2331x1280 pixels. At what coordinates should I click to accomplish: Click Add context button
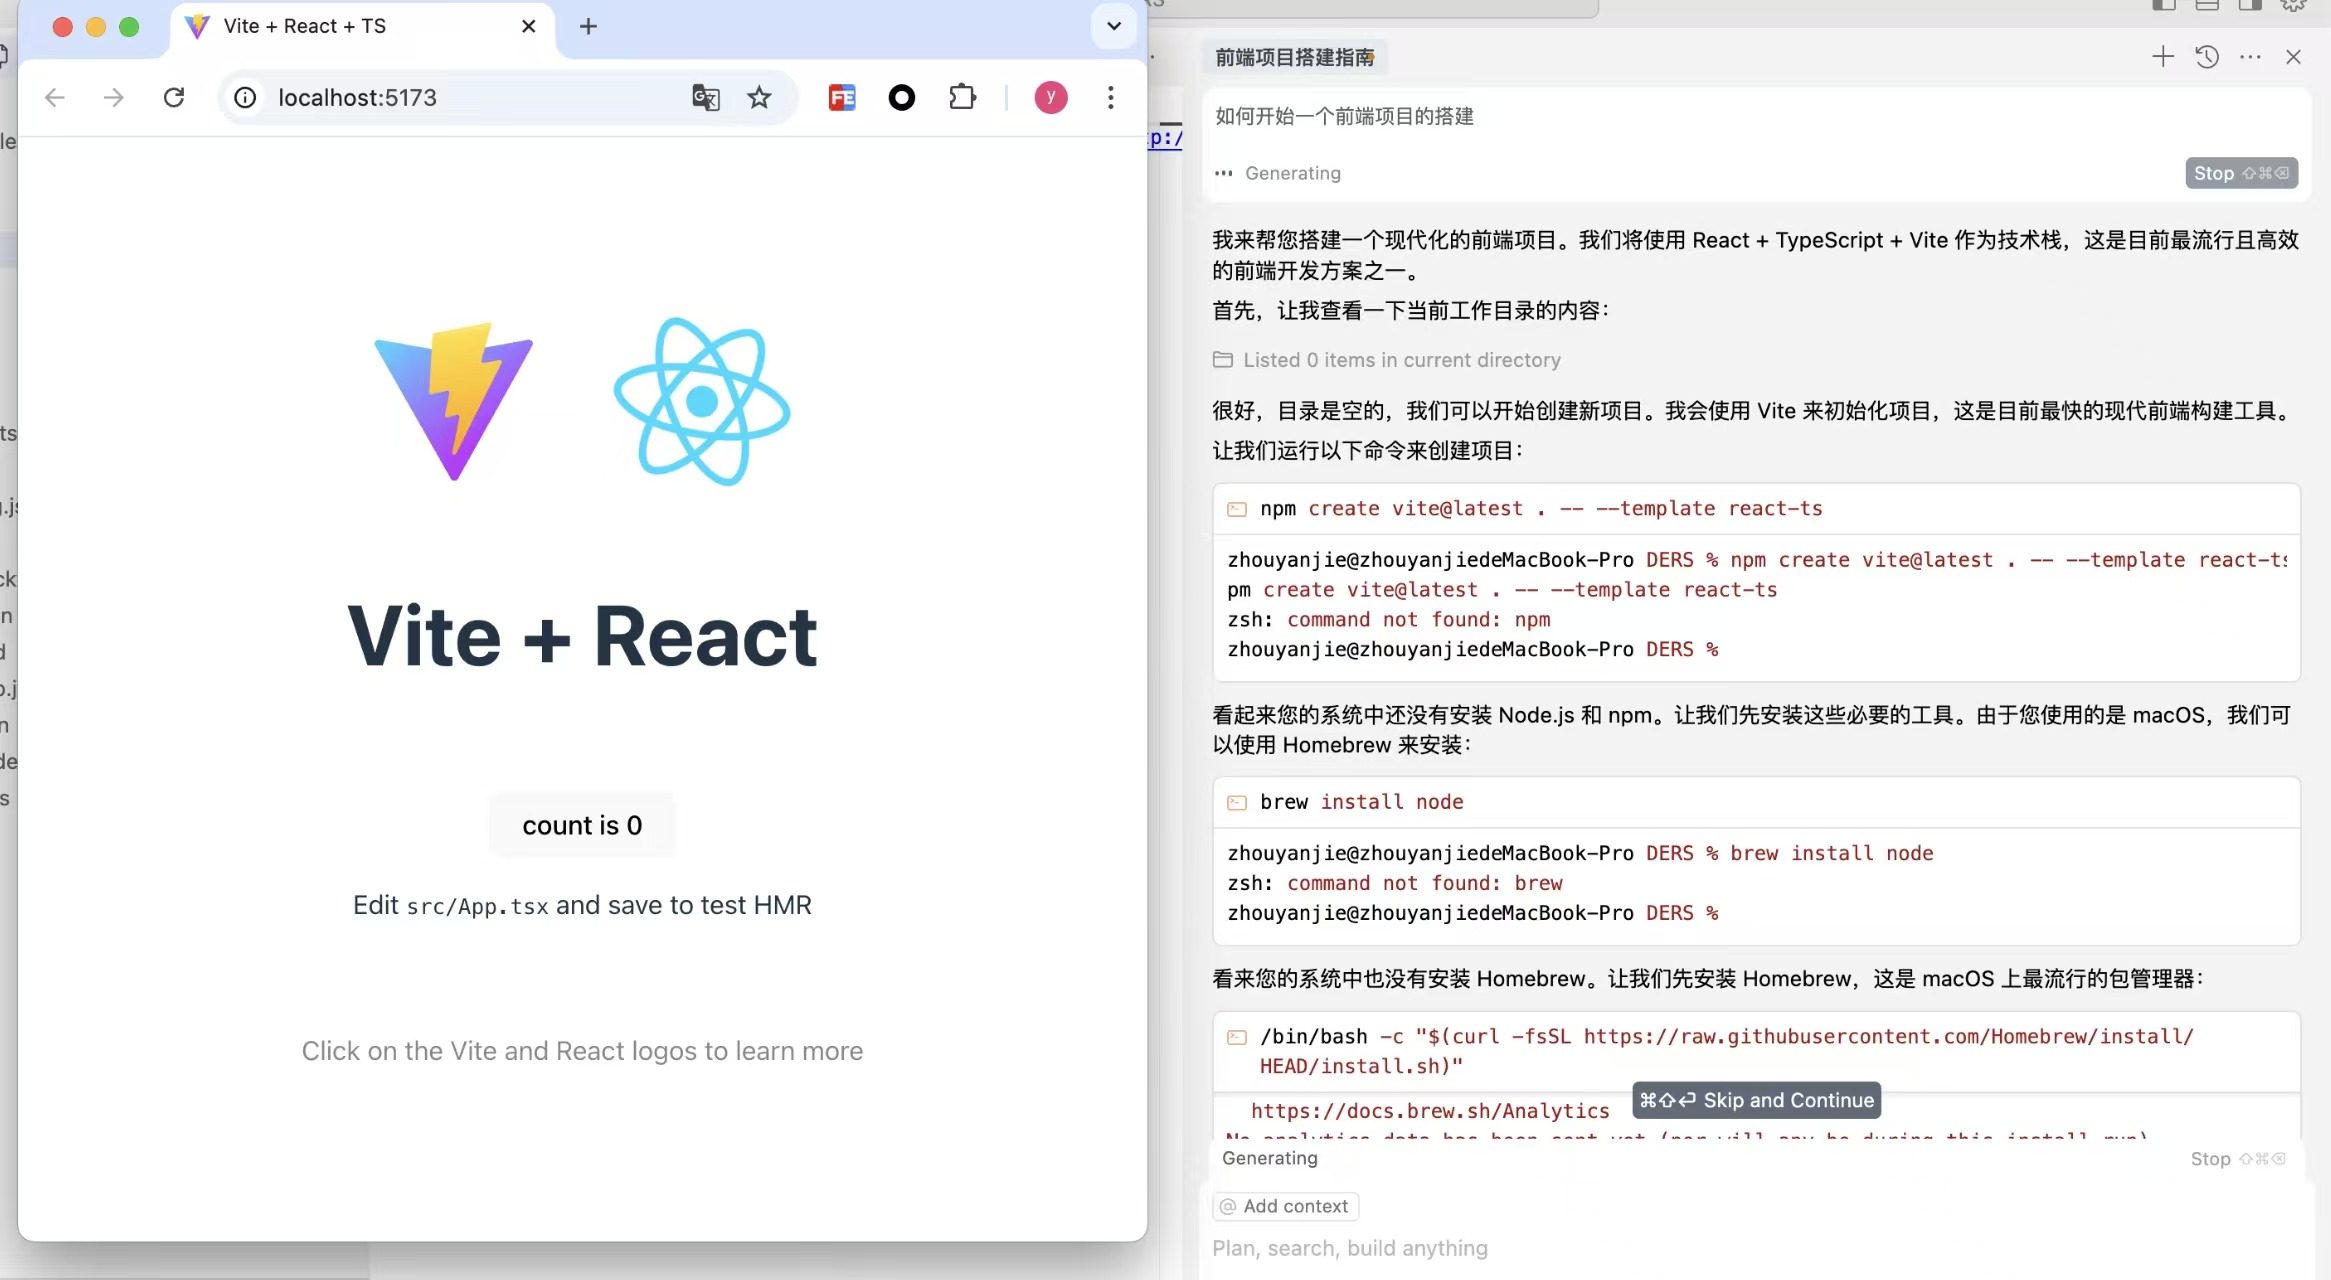[x=1285, y=1206]
